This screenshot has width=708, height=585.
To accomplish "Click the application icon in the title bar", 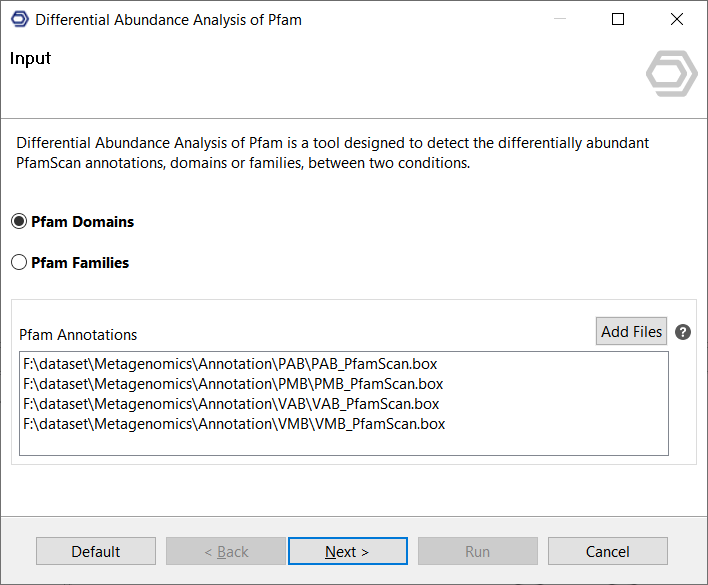I will [19, 19].
